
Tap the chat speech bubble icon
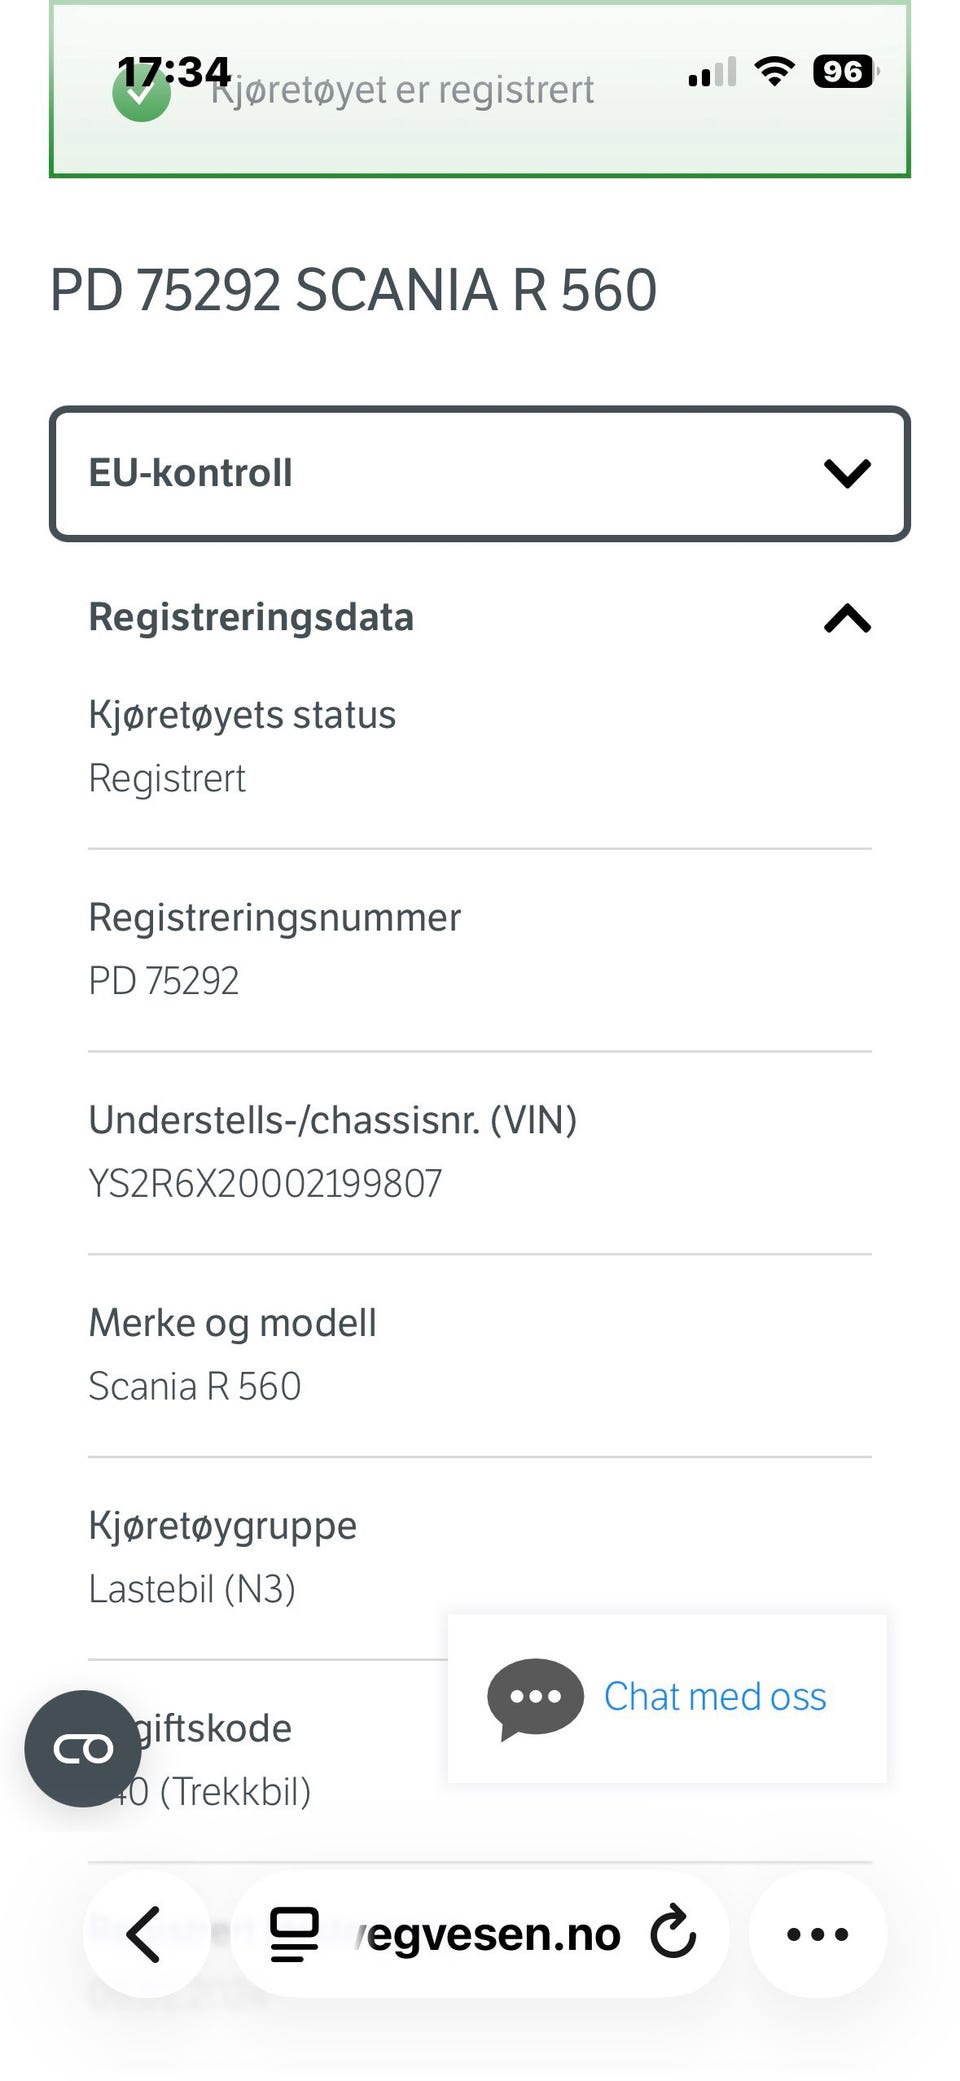tap(535, 1697)
